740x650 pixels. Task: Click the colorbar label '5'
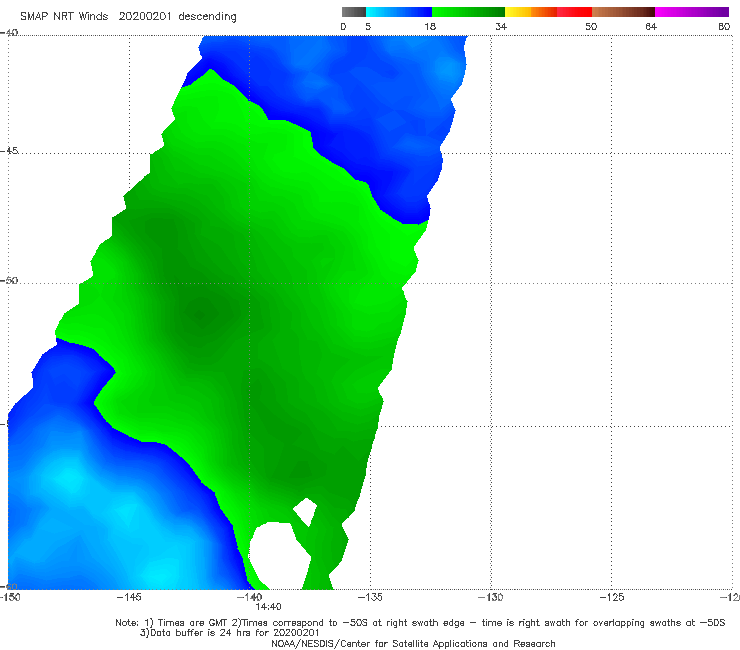[368, 27]
